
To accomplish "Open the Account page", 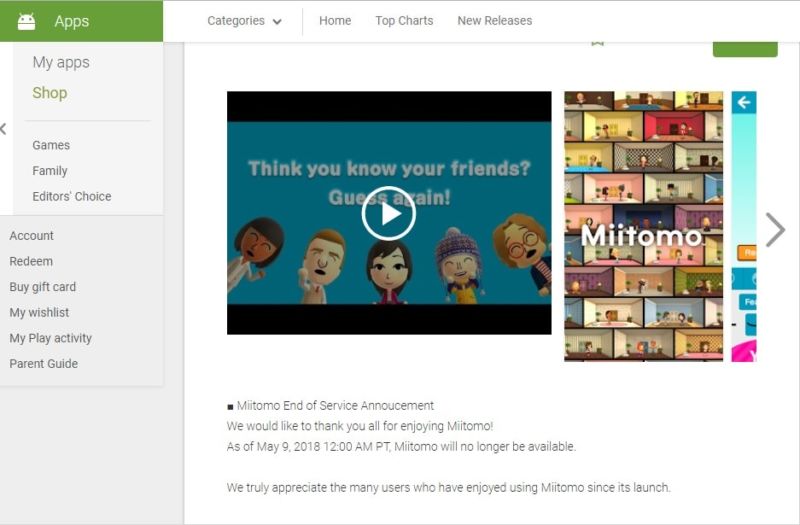I will coord(32,236).
